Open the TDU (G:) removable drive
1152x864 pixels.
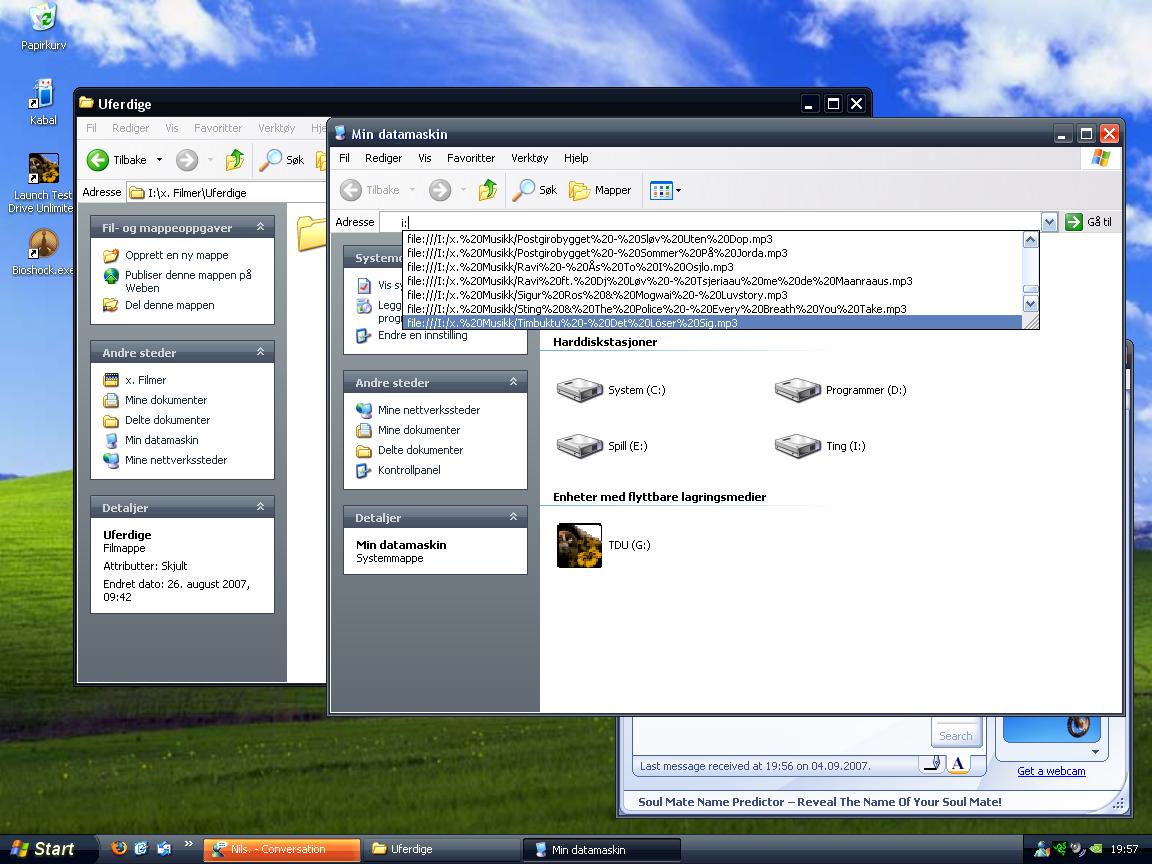pos(603,545)
